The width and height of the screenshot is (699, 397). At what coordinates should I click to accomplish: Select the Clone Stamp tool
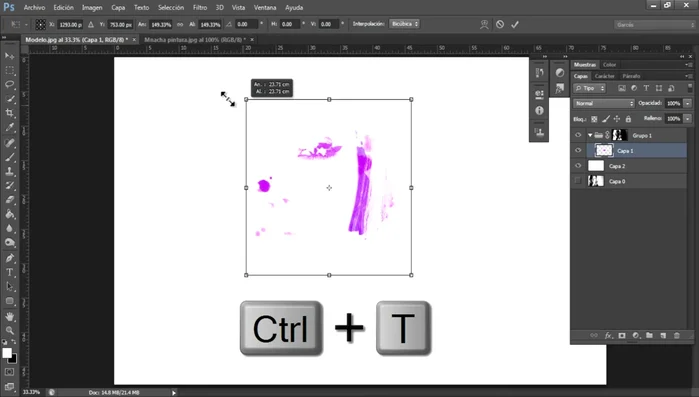(x=9, y=171)
